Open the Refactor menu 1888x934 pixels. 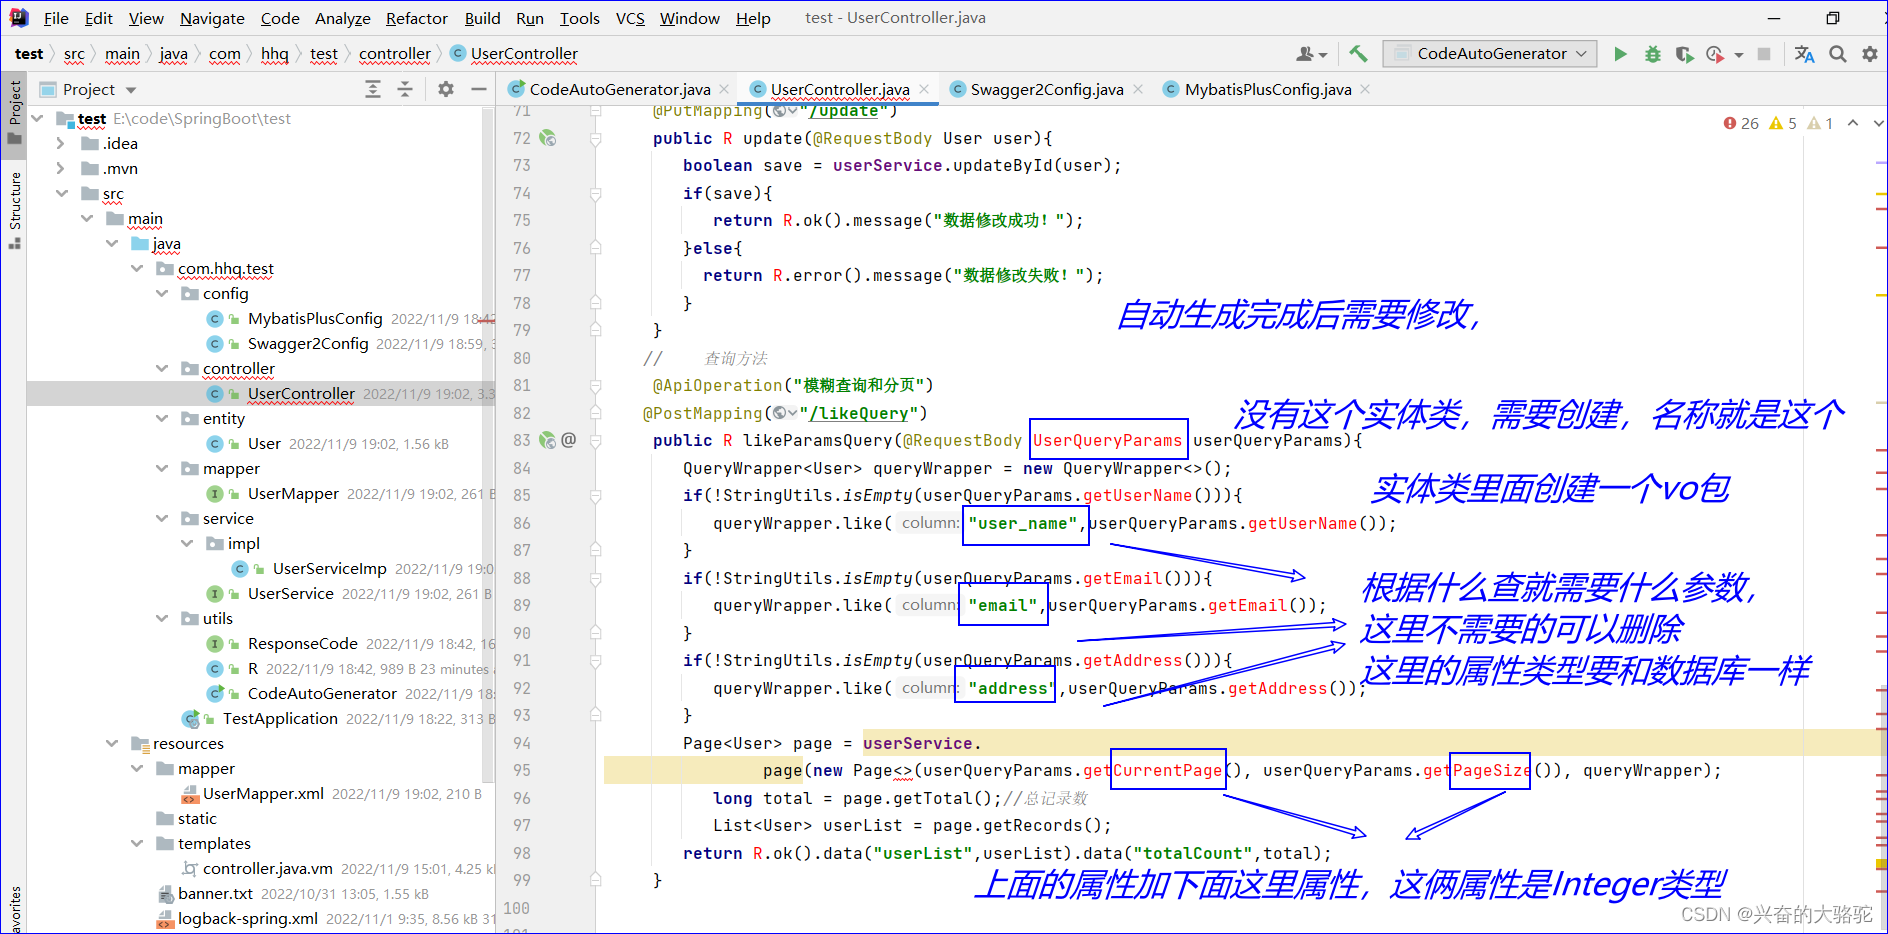tap(416, 18)
